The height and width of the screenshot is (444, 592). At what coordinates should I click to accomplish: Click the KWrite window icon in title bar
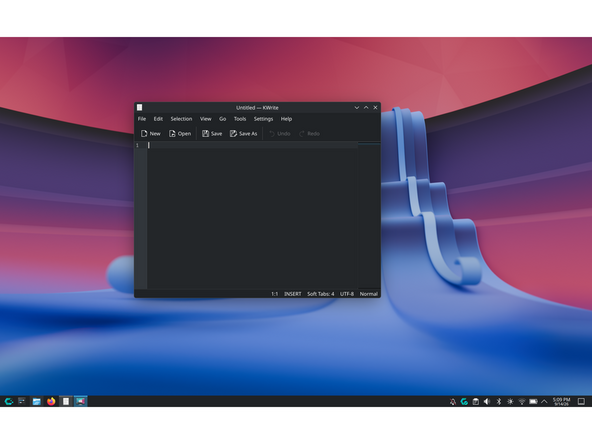coord(139,108)
